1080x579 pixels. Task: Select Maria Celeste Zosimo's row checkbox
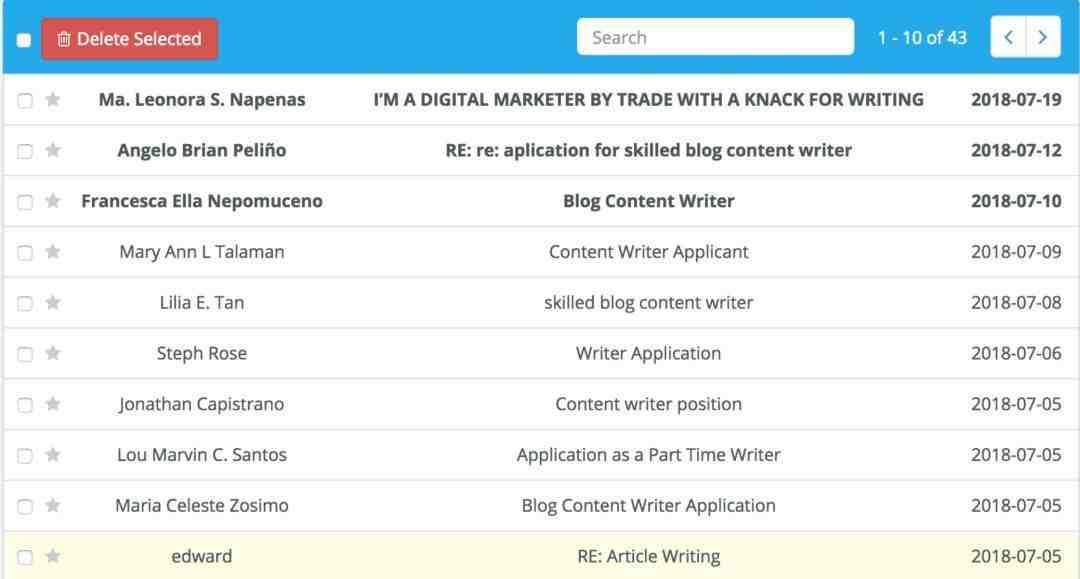pyautogui.click(x=25, y=507)
